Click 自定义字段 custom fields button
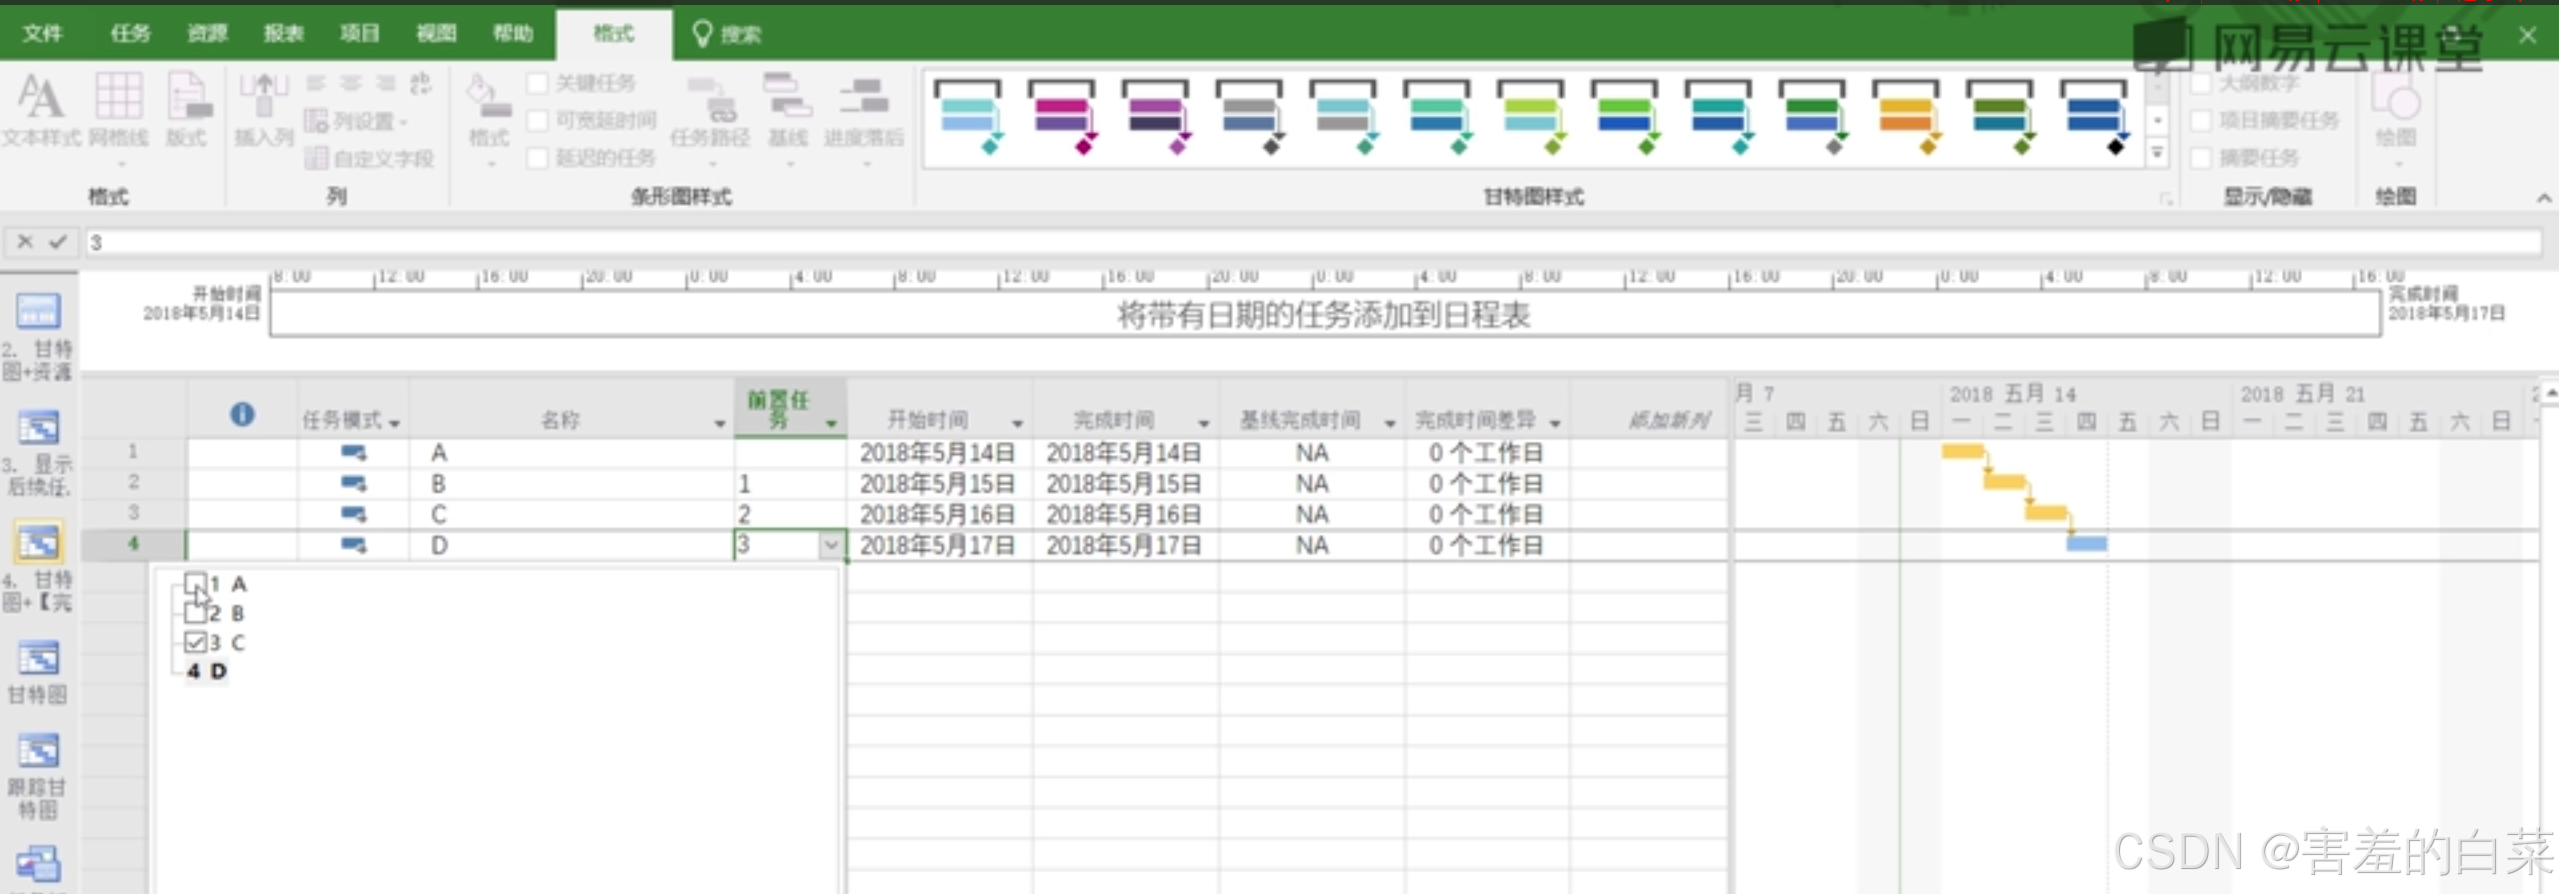The image size is (2559, 894). [370, 158]
